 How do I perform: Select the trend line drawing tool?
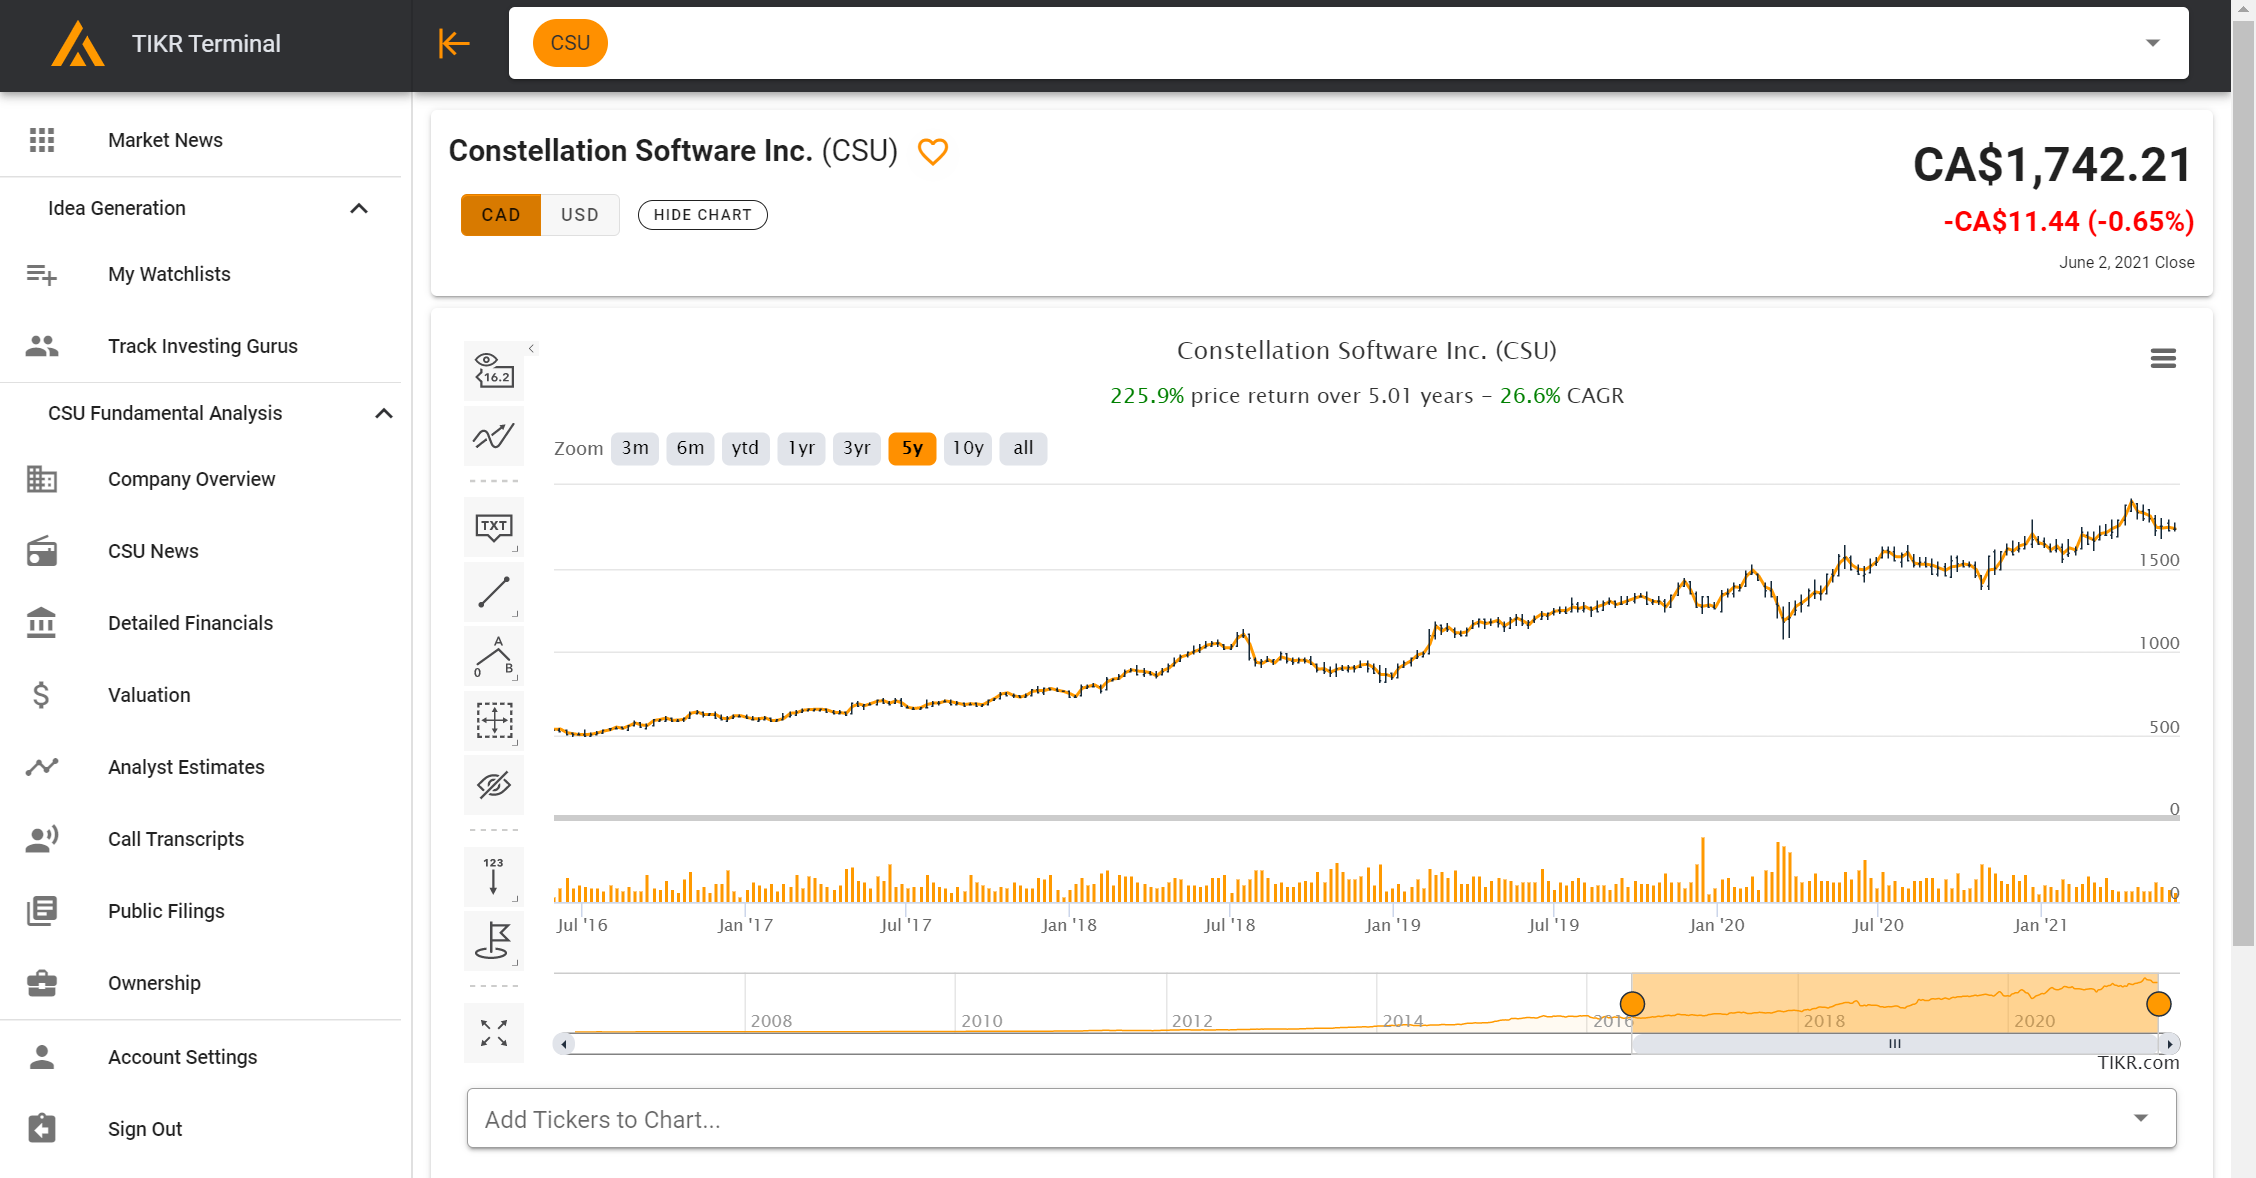(x=493, y=591)
